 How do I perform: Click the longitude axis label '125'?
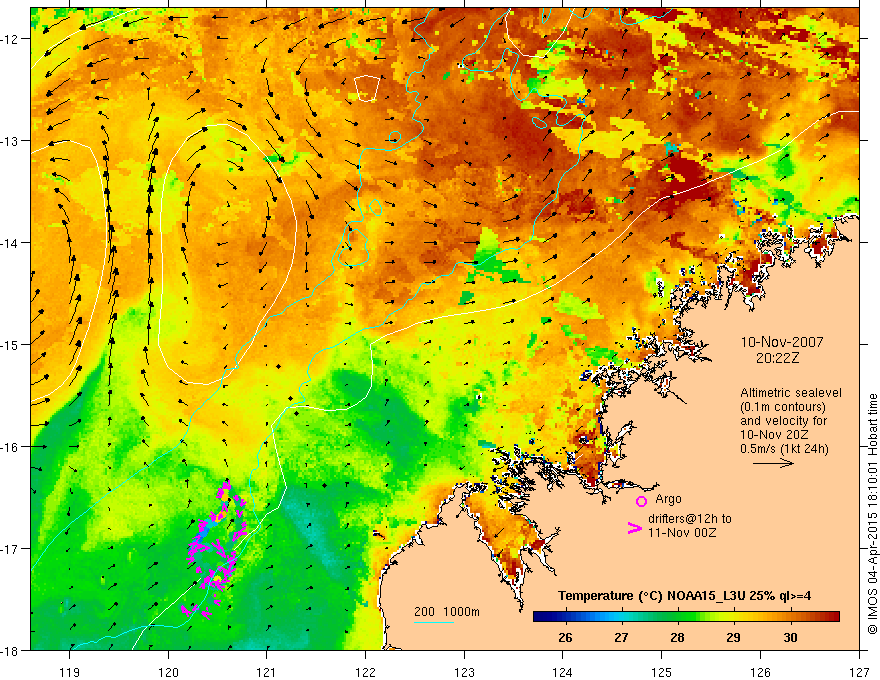coord(662,672)
